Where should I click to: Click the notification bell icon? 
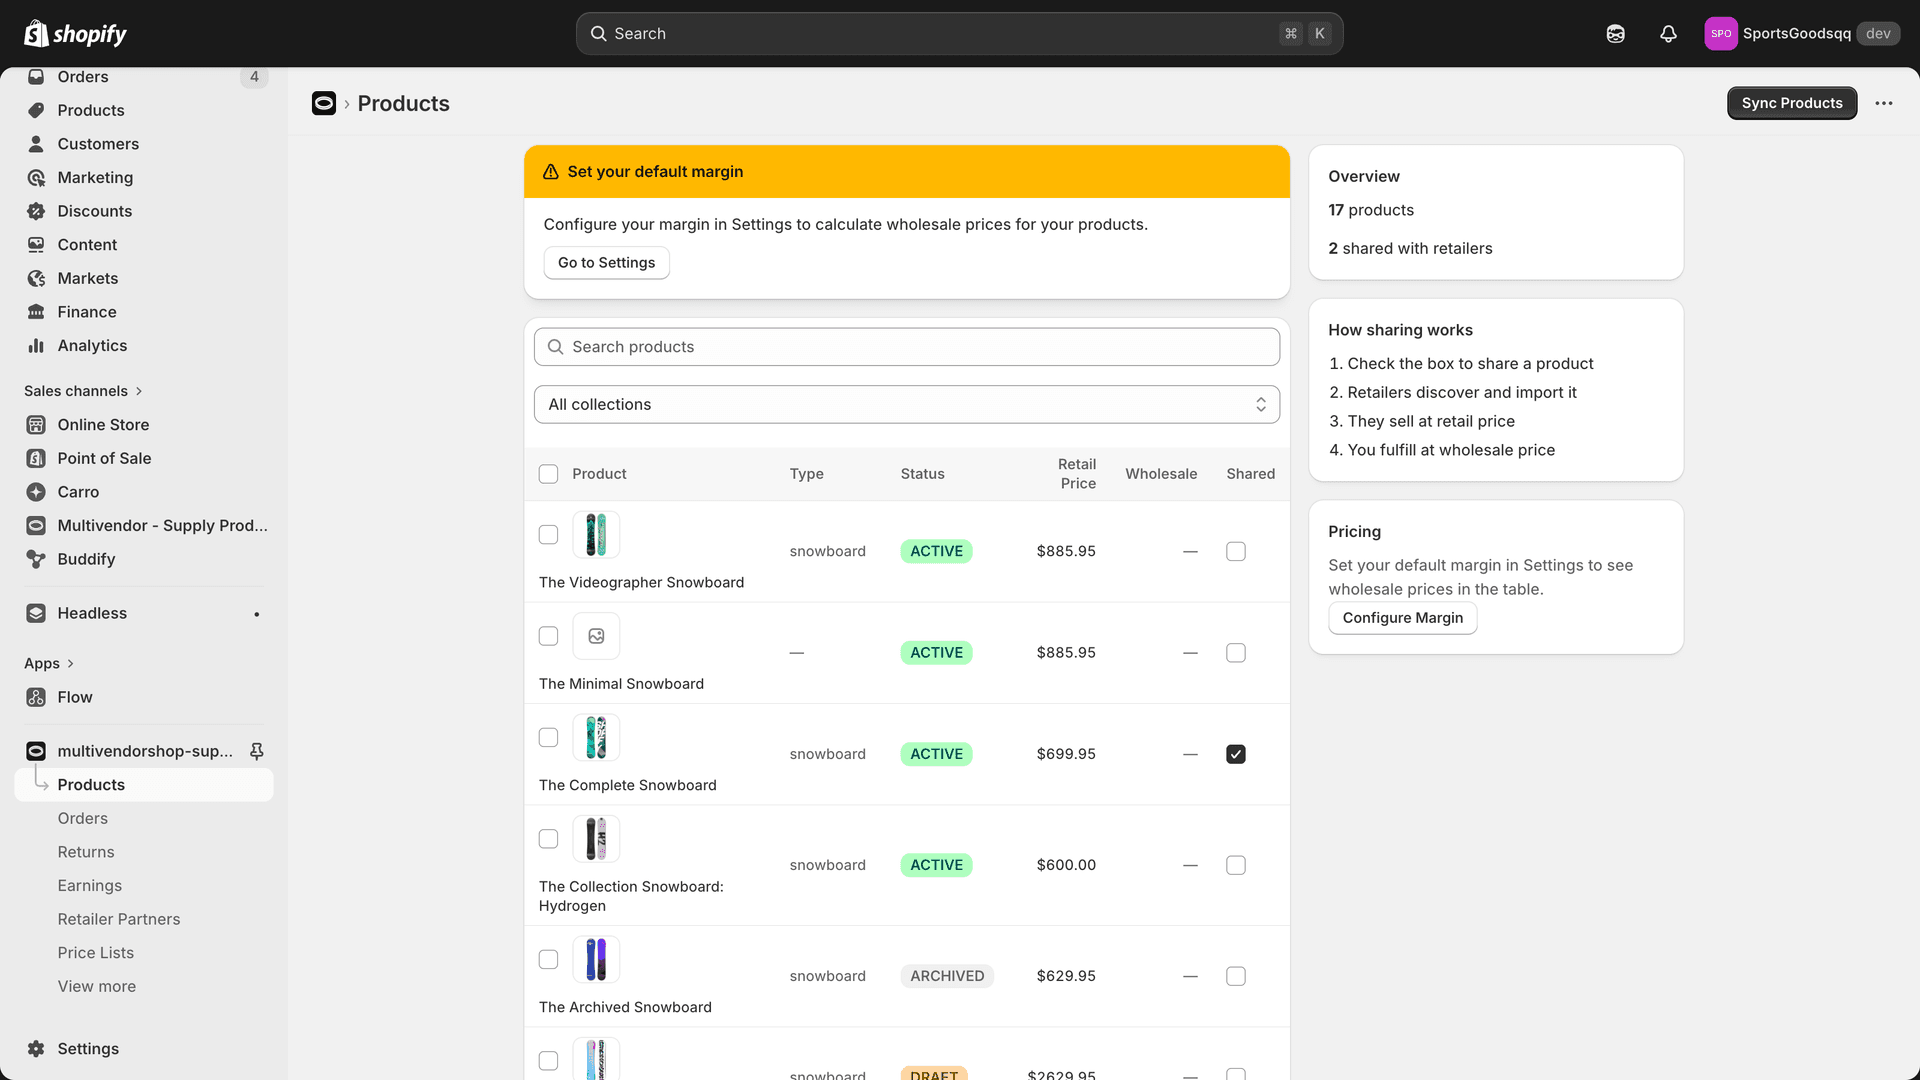click(x=1667, y=33)
